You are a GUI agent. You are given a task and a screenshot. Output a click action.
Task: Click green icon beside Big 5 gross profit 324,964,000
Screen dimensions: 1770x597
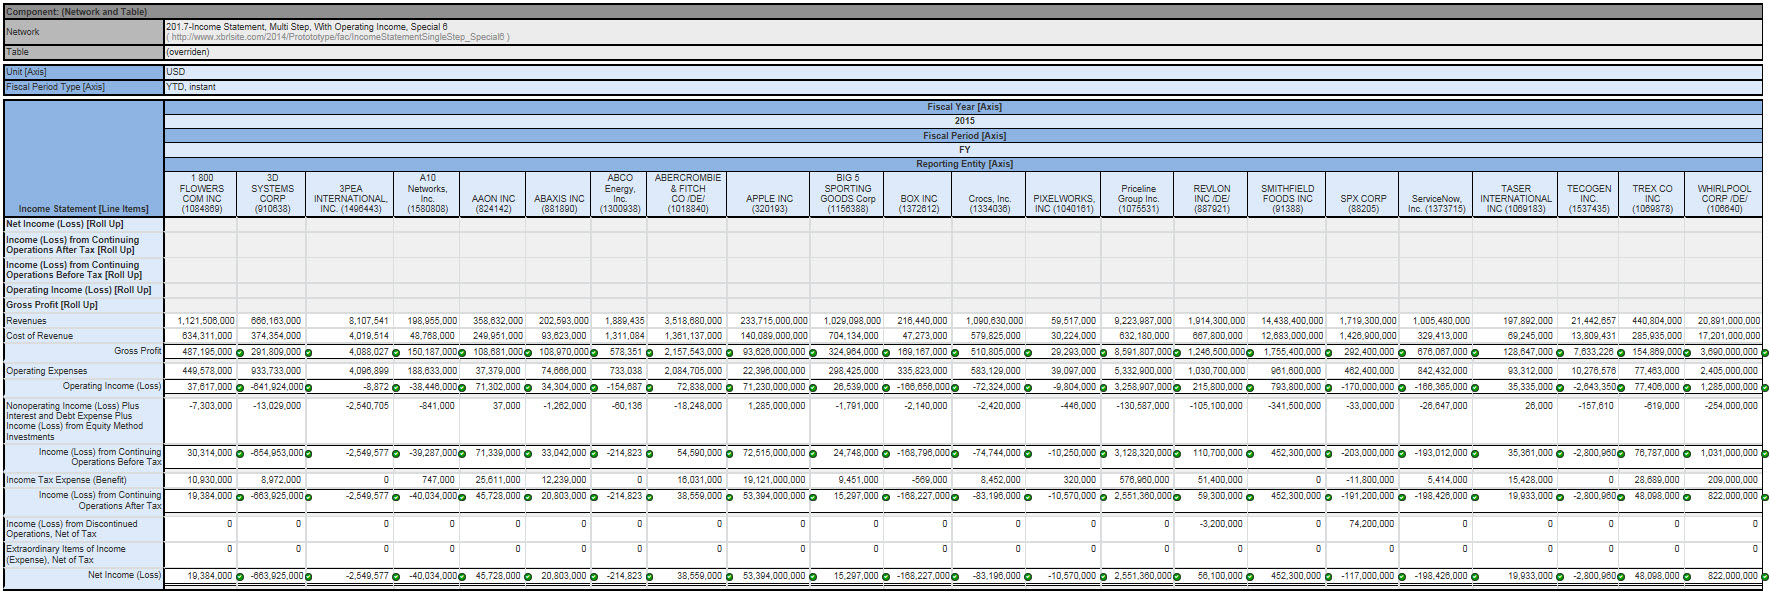886,353
